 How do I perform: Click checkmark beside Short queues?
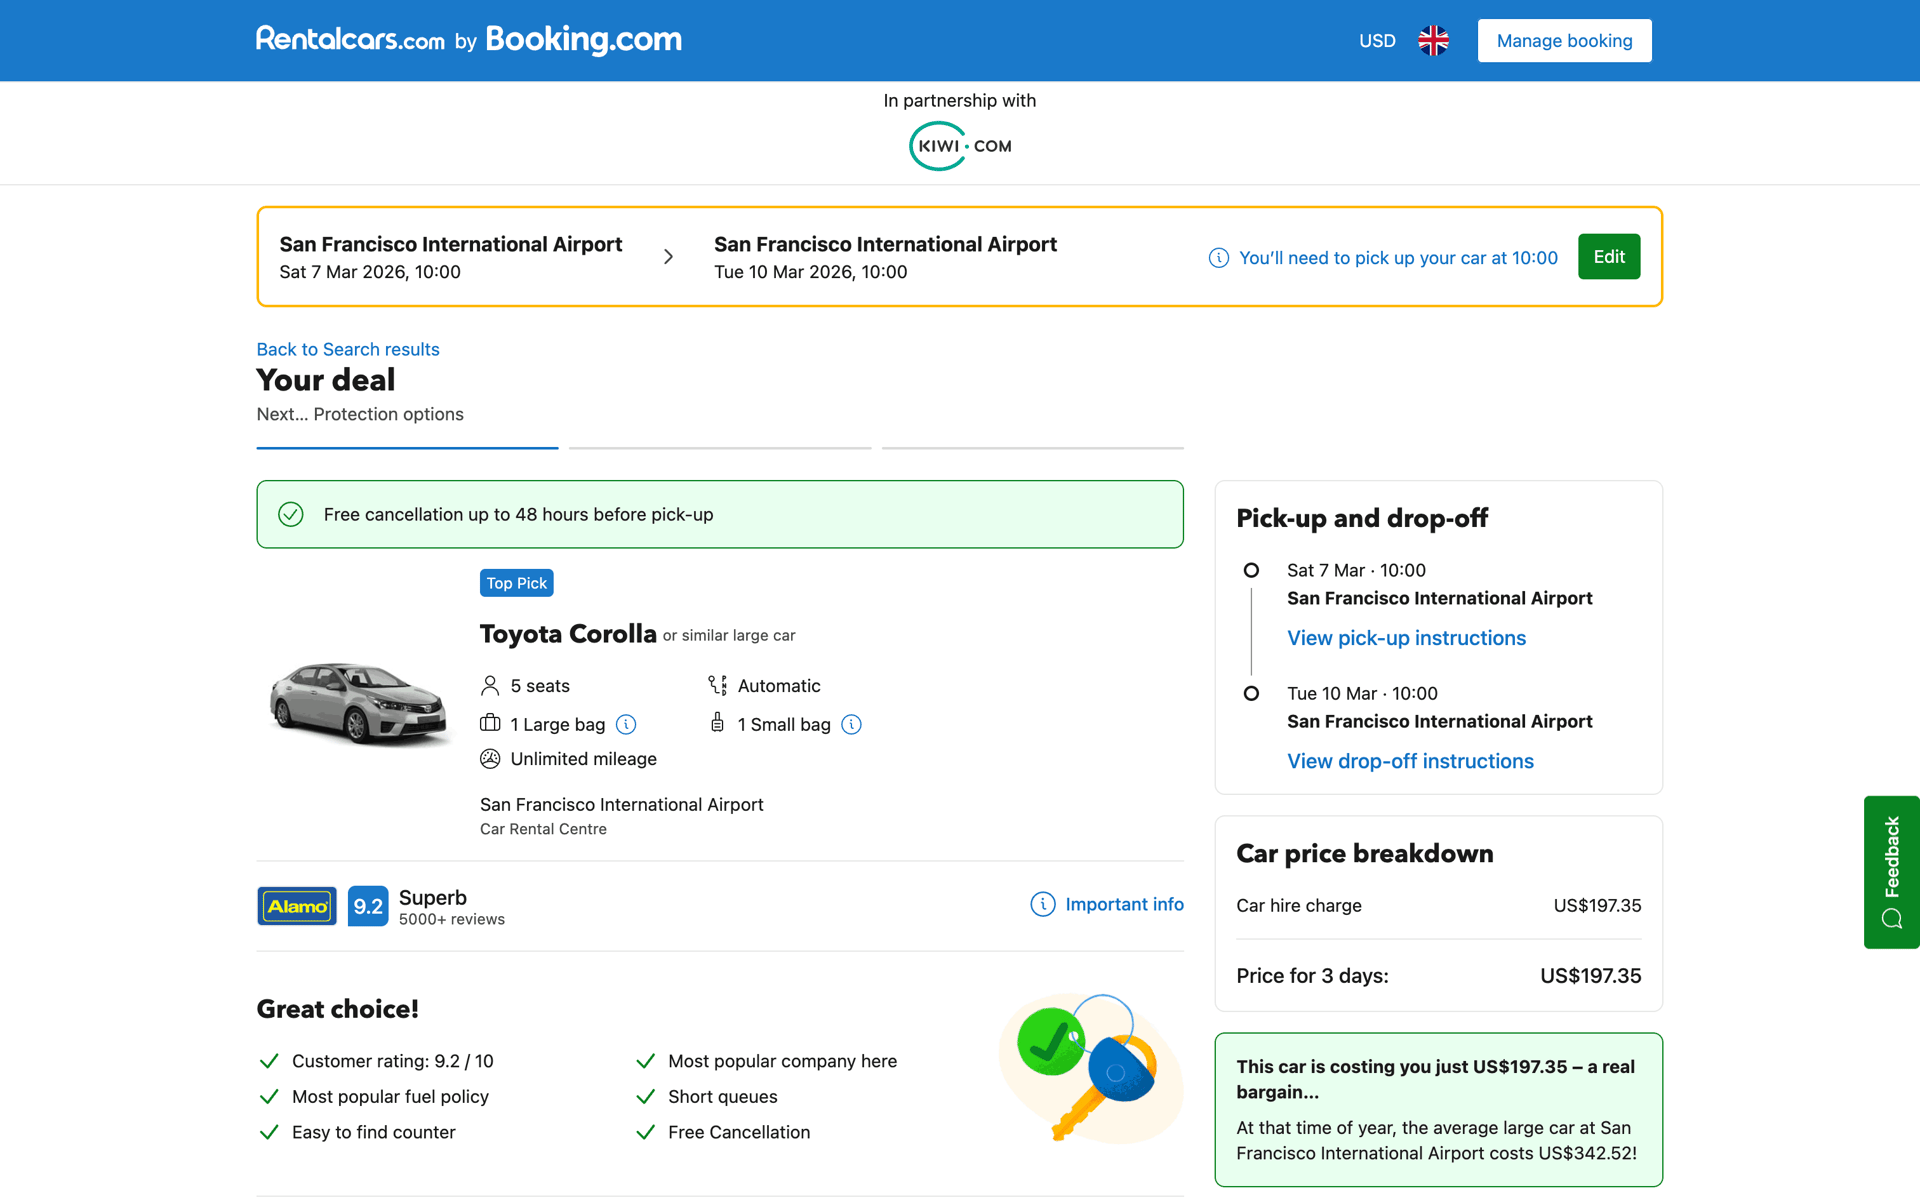tap(646, 1097)
